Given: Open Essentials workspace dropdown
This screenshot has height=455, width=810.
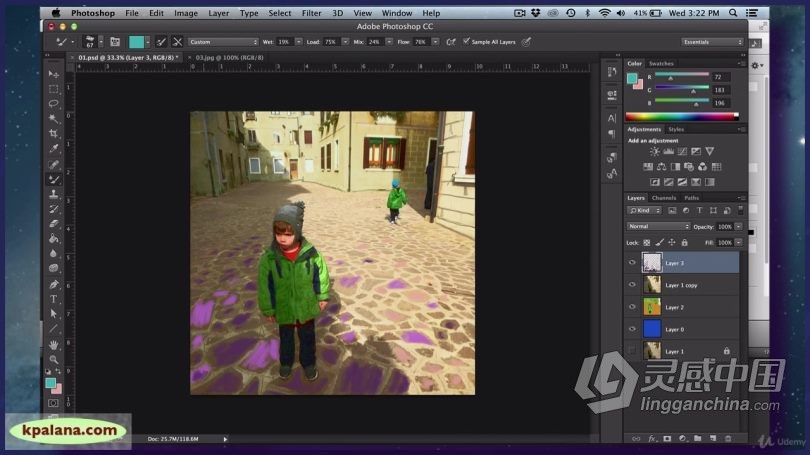Looking at the screenshot, I should point(712,42).
